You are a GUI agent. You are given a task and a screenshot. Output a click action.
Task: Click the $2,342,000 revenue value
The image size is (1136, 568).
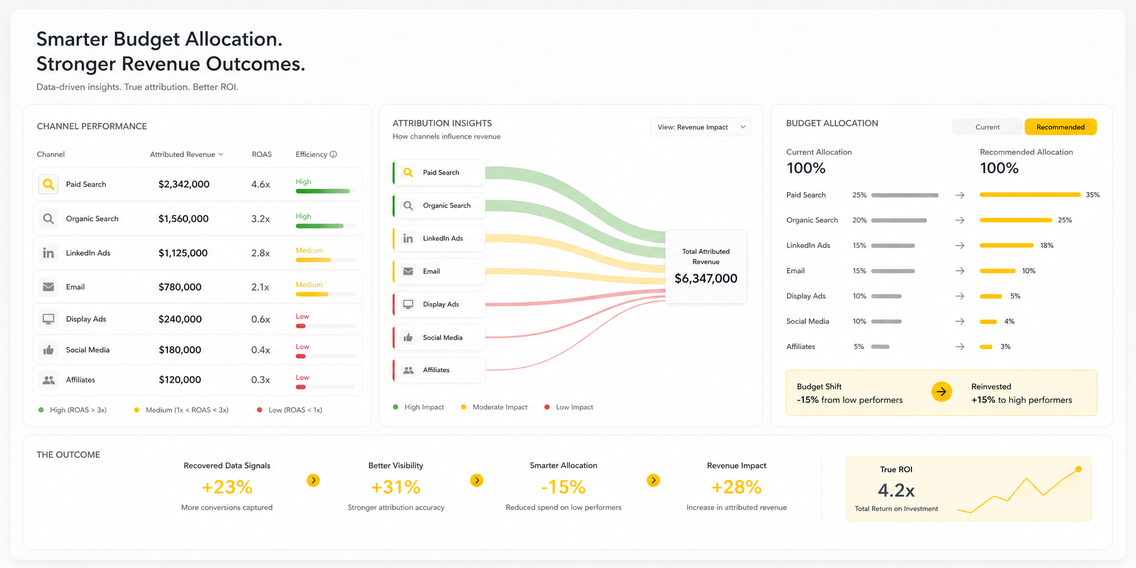tap(184, 185)
